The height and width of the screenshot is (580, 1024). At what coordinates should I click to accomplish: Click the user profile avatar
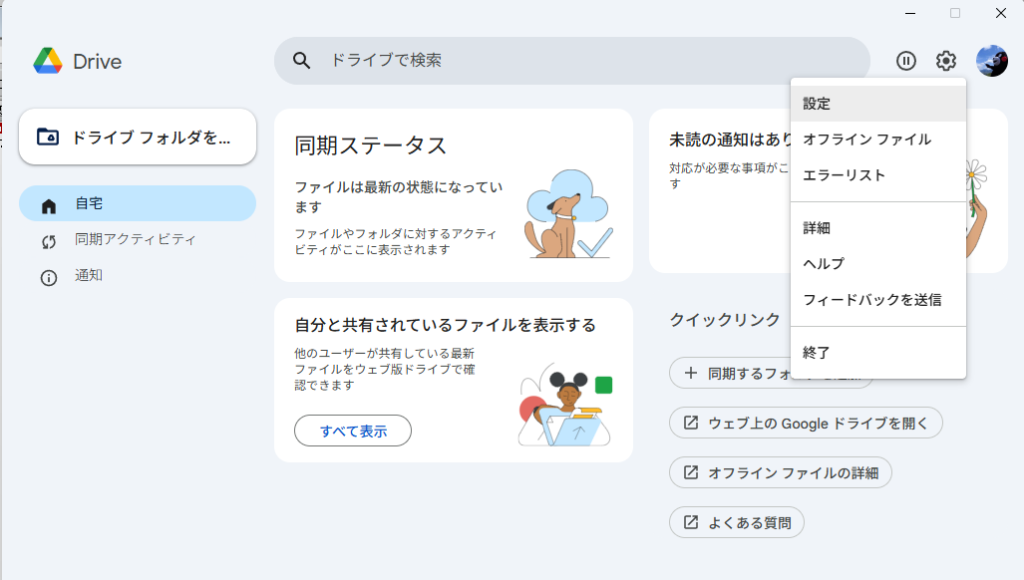[990, 61]
